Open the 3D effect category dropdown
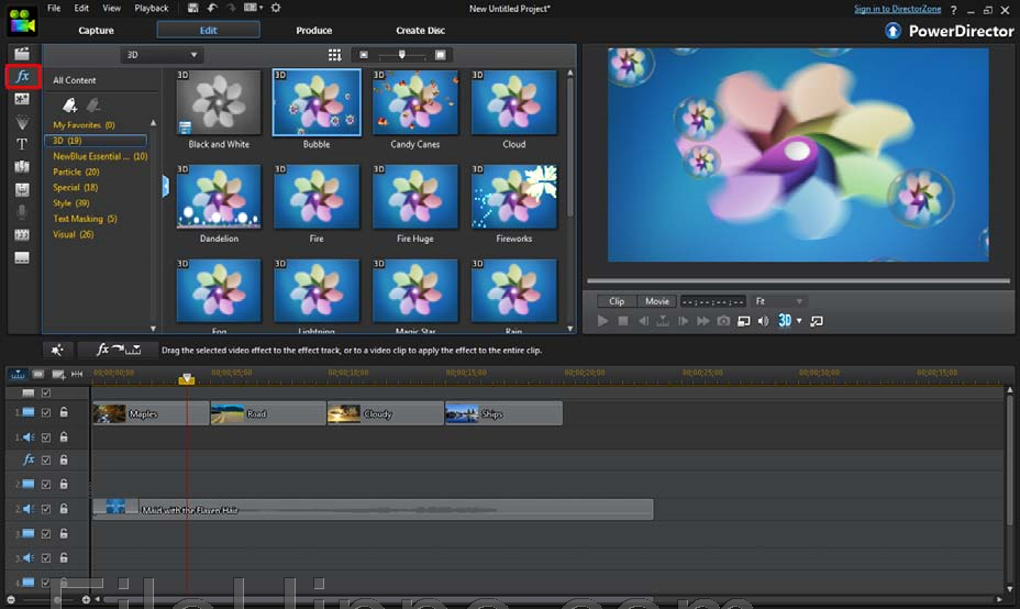The height and width of the screenshot is (609, 1020). (160, 55)
